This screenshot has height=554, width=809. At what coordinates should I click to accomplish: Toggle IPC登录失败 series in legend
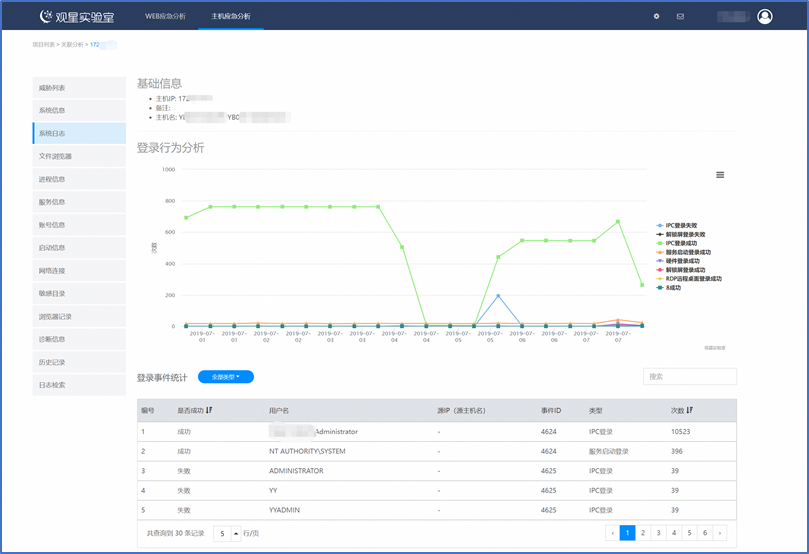pos(677,225)
